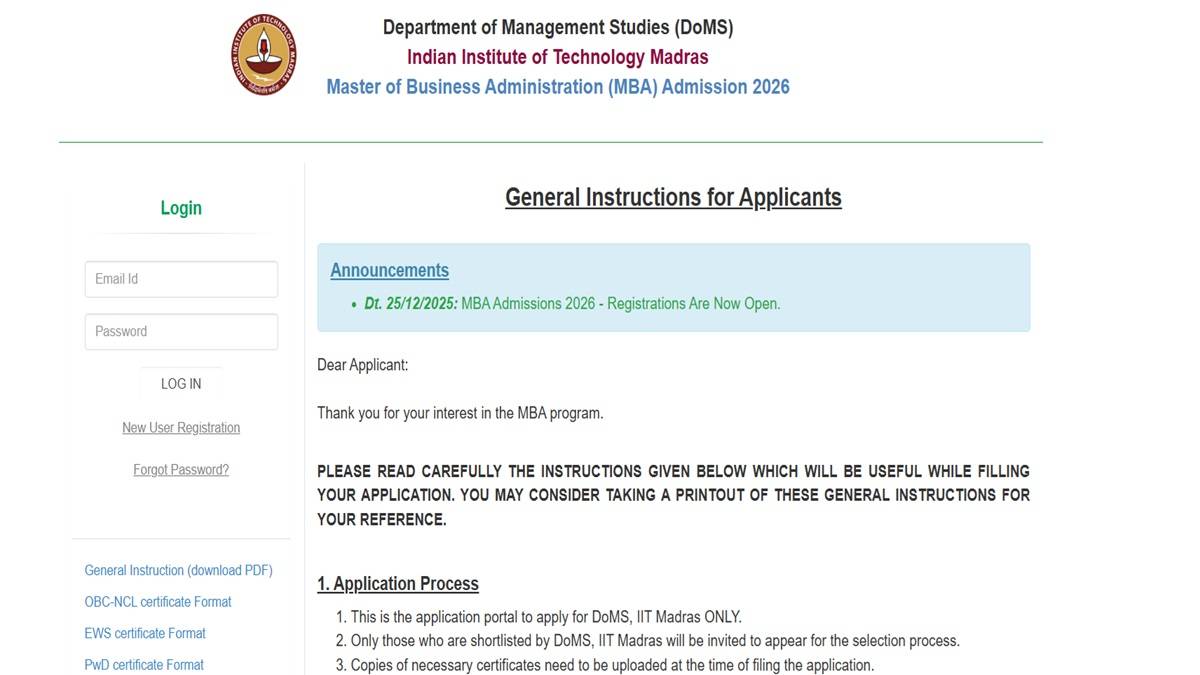Click the Announcements heading

point(389,270)
